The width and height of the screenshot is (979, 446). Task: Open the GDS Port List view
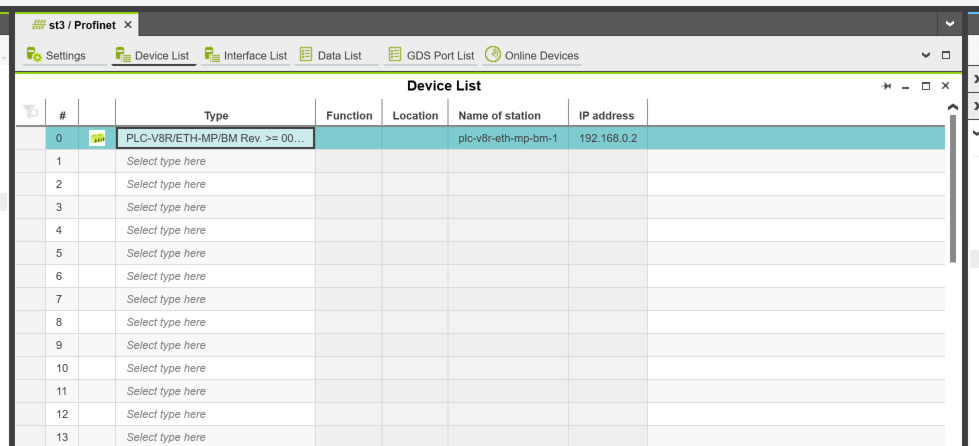pos(431,56)
